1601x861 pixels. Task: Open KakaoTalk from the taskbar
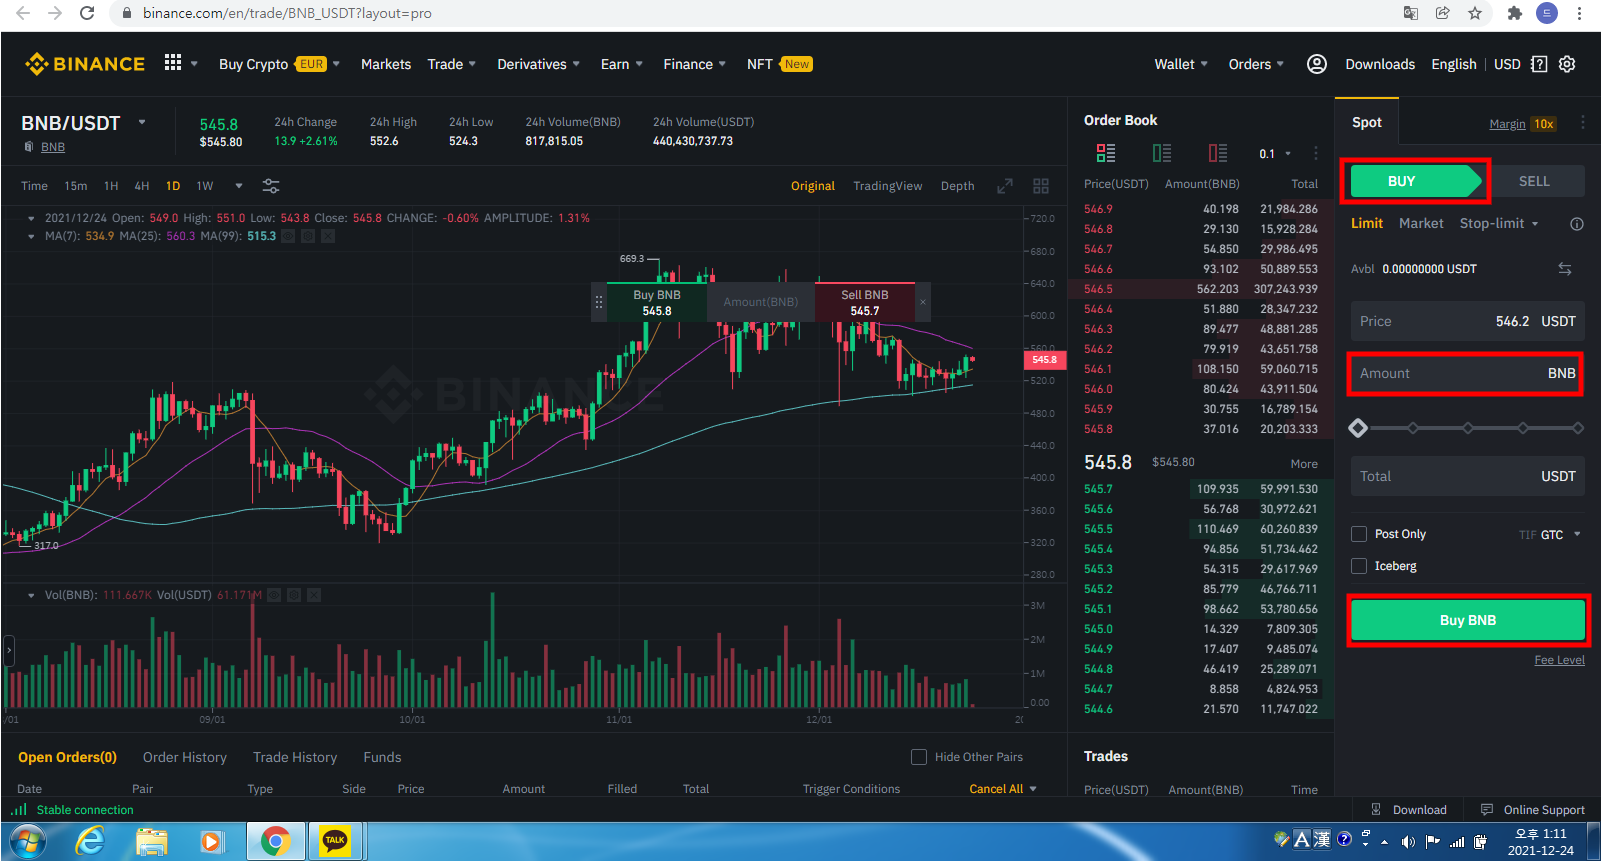coord(335,841)
